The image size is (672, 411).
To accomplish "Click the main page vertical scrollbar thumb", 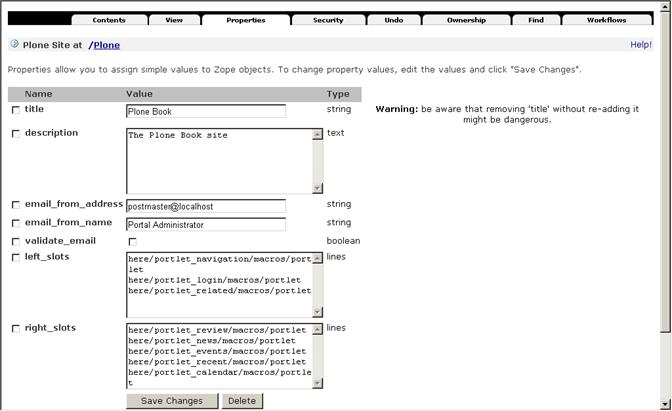I will pyautogui.click(x=665, y=171).
